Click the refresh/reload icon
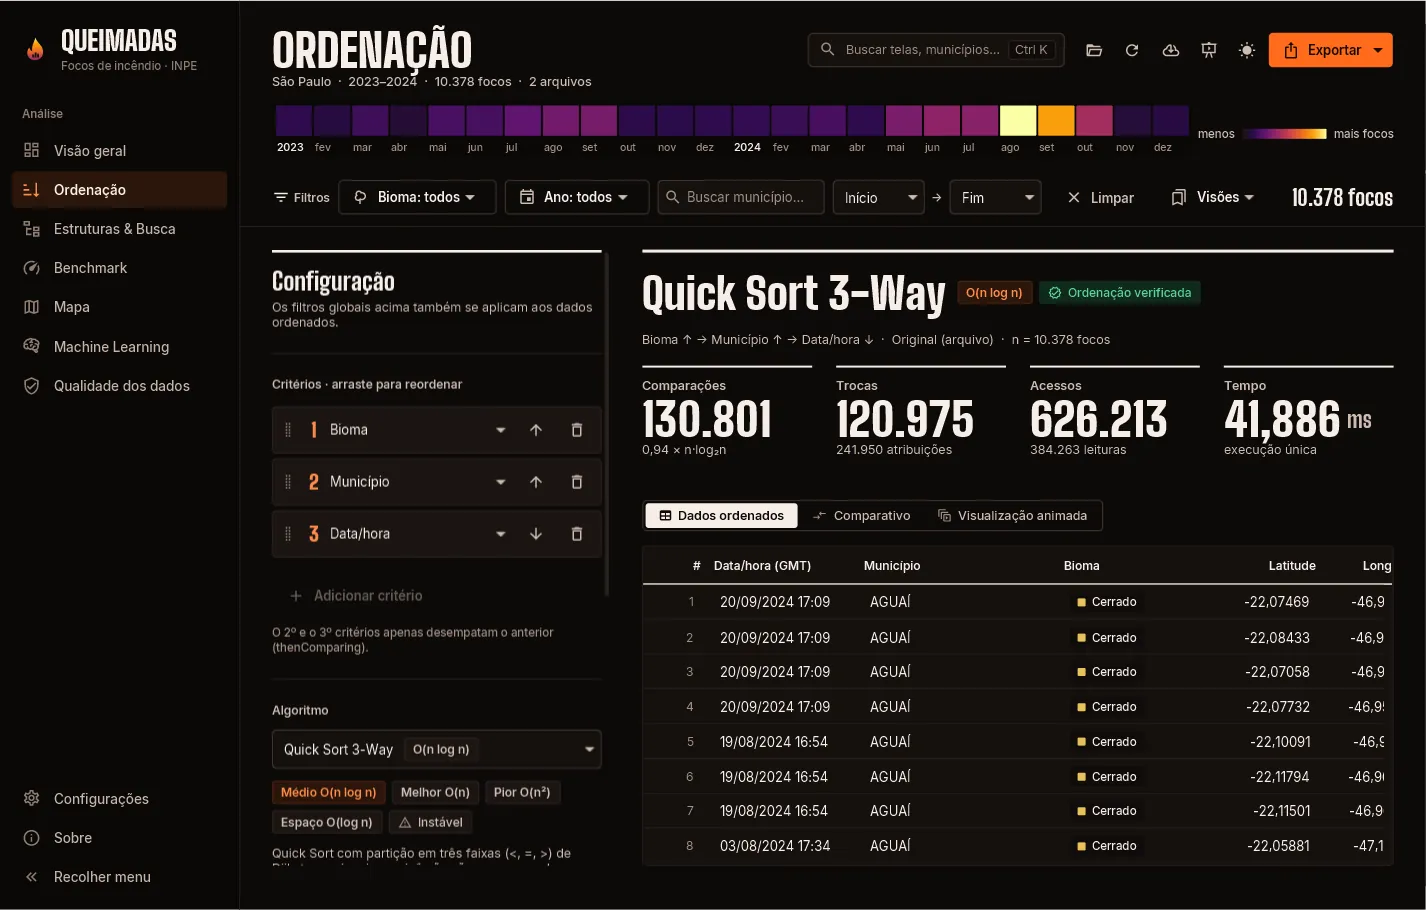Screen dimensions: 1426x910 (x=1132, y=50)
